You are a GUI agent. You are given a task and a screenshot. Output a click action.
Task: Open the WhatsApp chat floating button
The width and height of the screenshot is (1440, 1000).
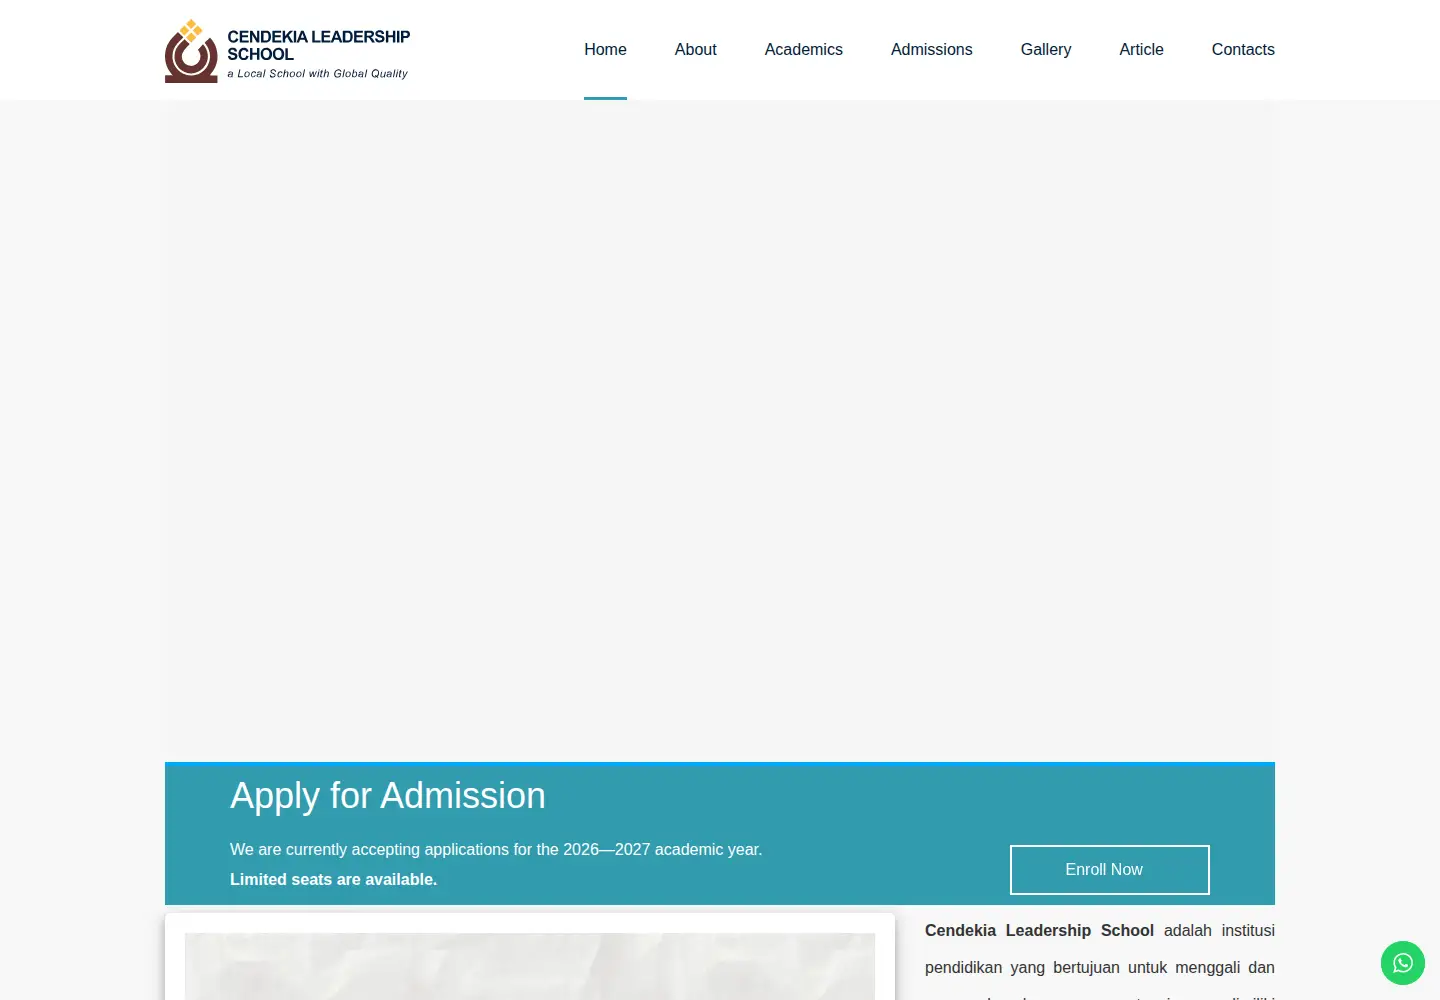point(1403,963)
